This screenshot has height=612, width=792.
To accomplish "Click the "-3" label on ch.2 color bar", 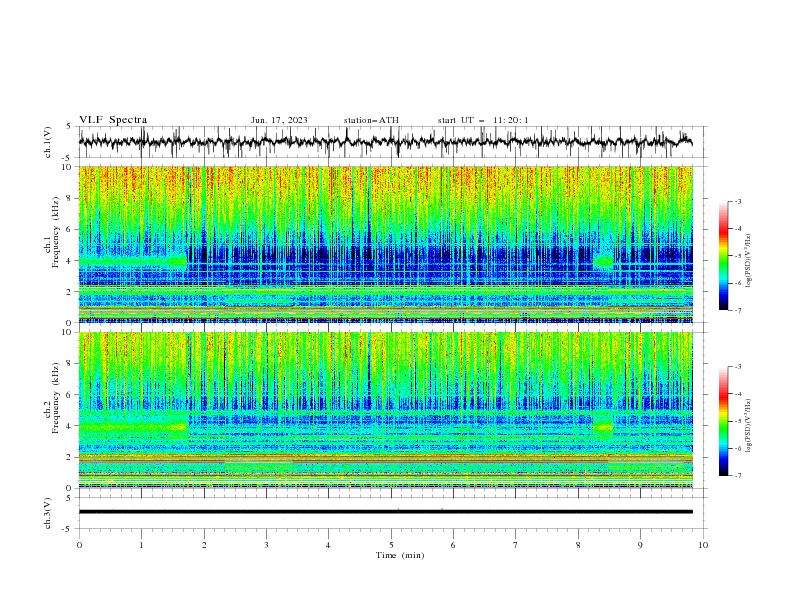I will 737,367.
